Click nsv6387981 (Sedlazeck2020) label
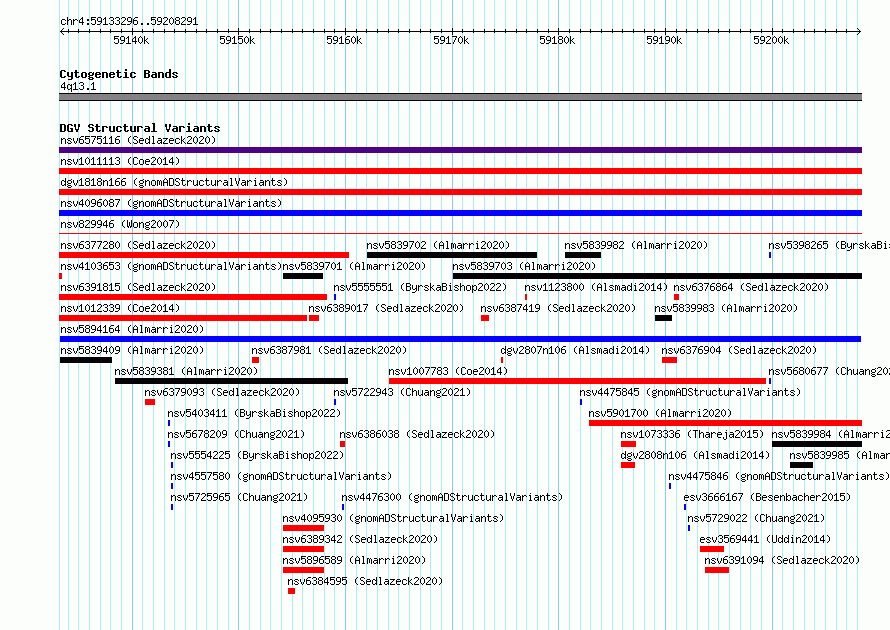890x630 pixels. click(x=329, y=350)
